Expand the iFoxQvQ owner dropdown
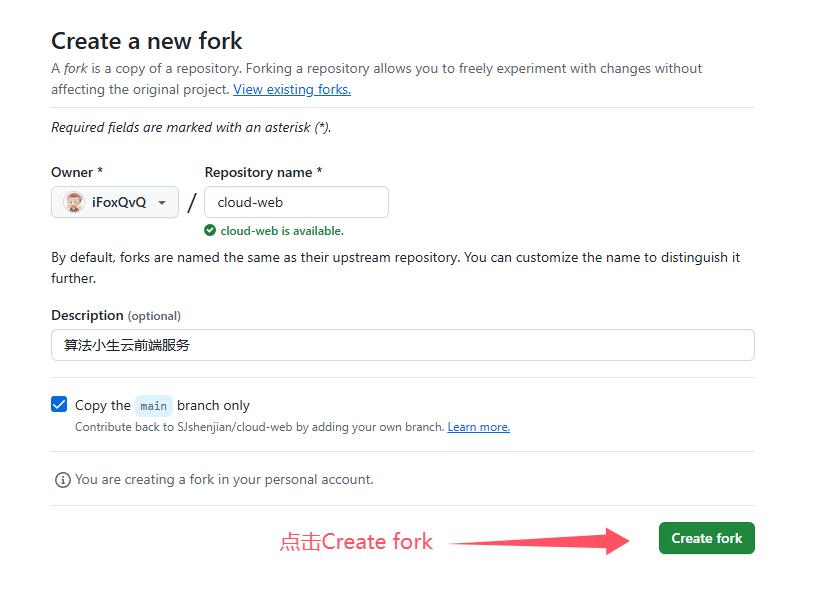Viewport: 813px width, 591px height. tap(115, 202)
